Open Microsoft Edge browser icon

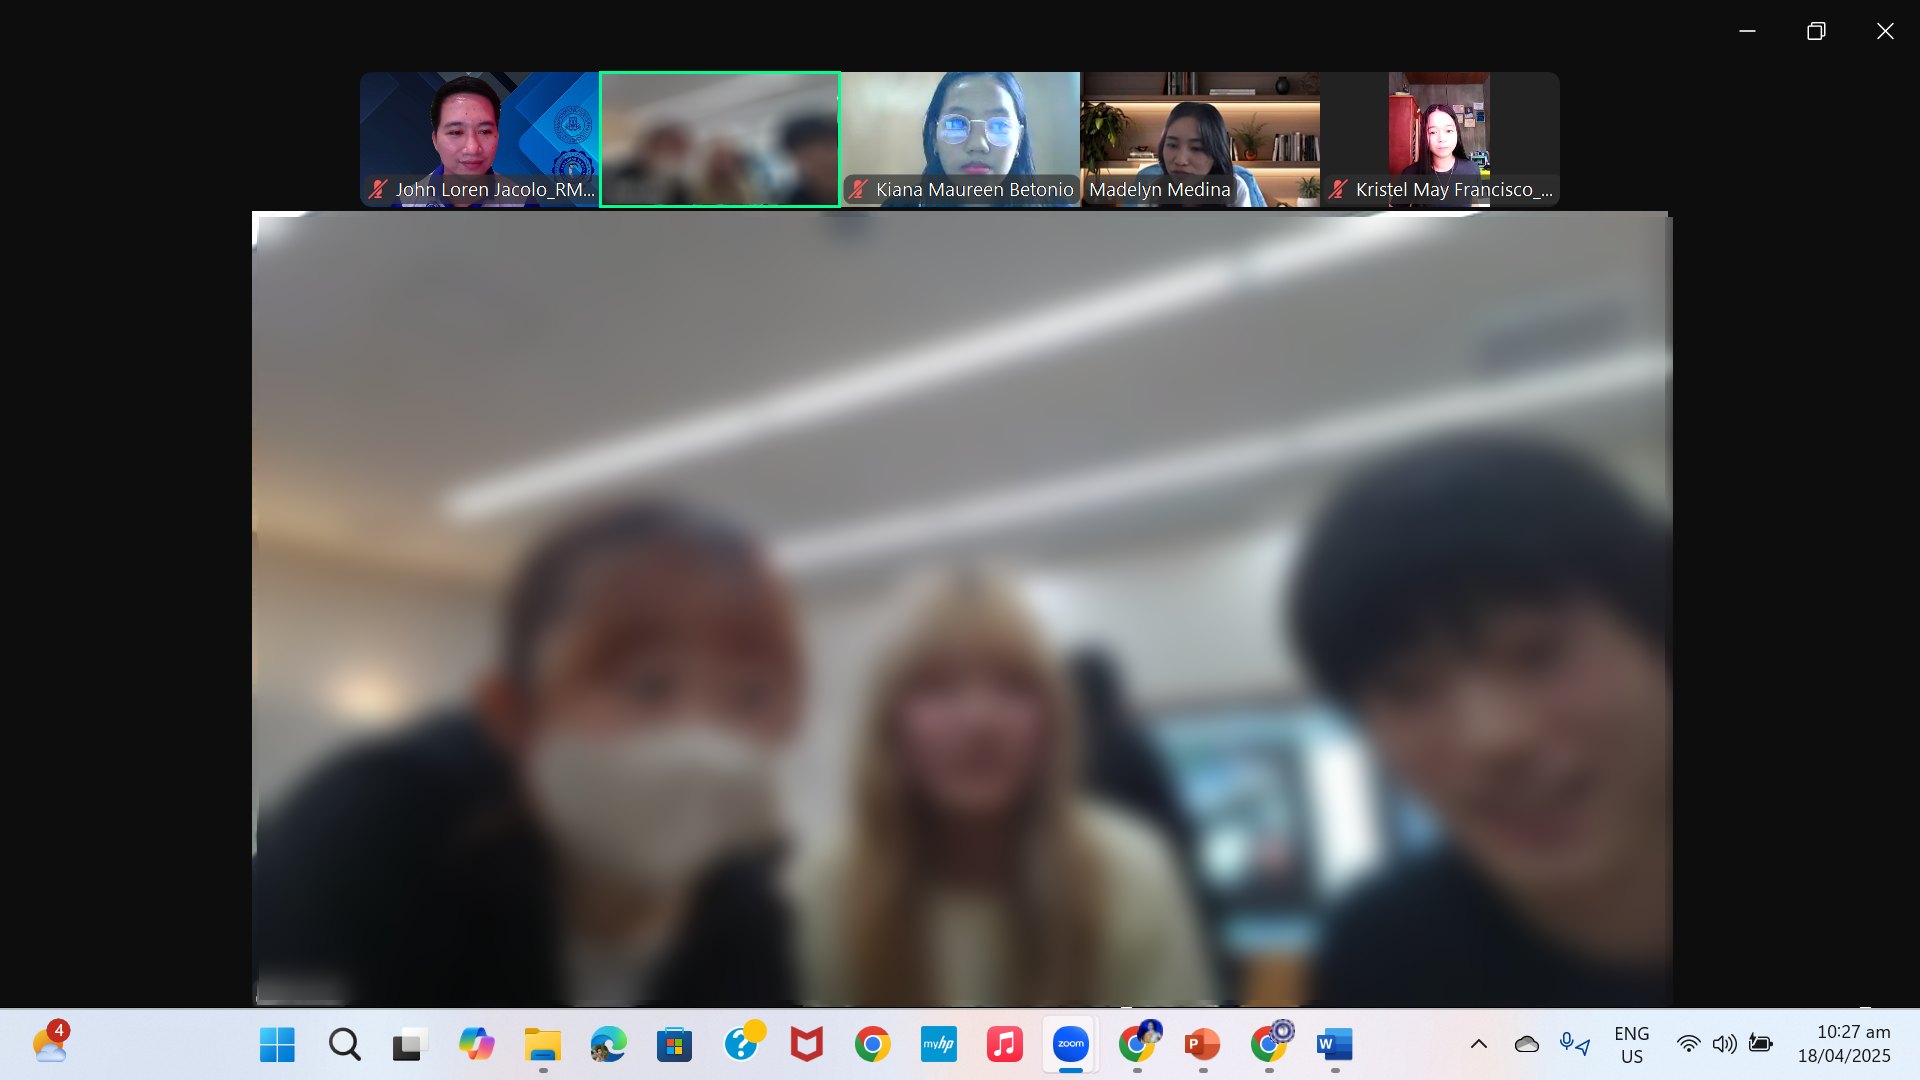click(x=608, y=1045)
